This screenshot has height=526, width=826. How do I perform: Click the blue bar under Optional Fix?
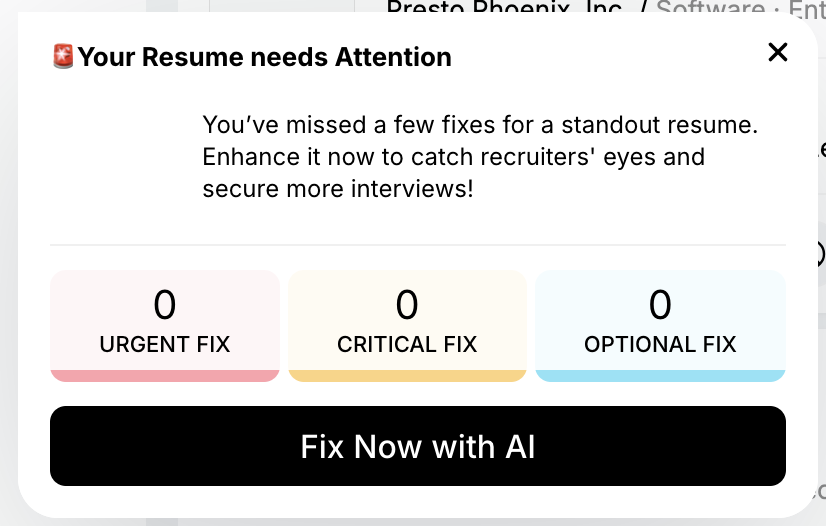click(x=660, y=375)
